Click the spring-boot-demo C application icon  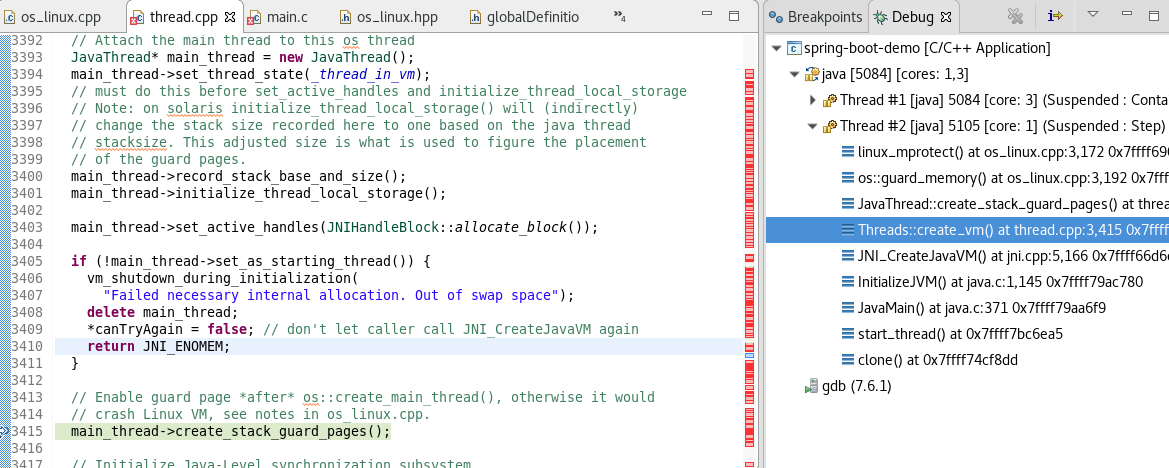pyautogui.click(x=794, y=48)
